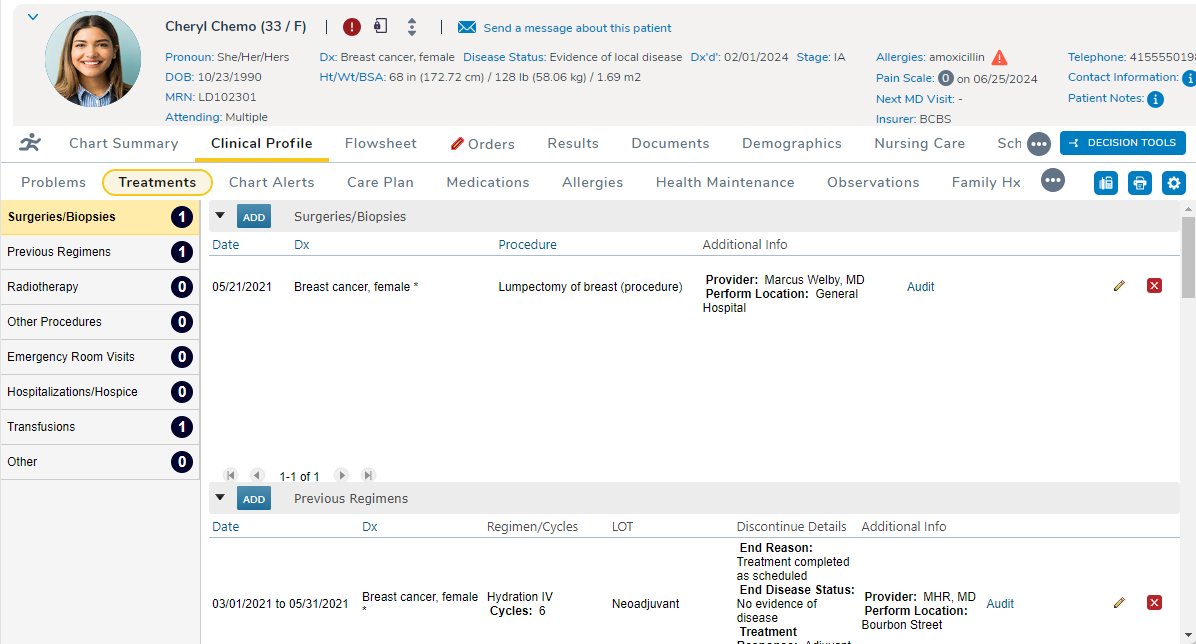Open the Medications tab
Viewport: 1196px width, 644px height.
coord(487,182)
